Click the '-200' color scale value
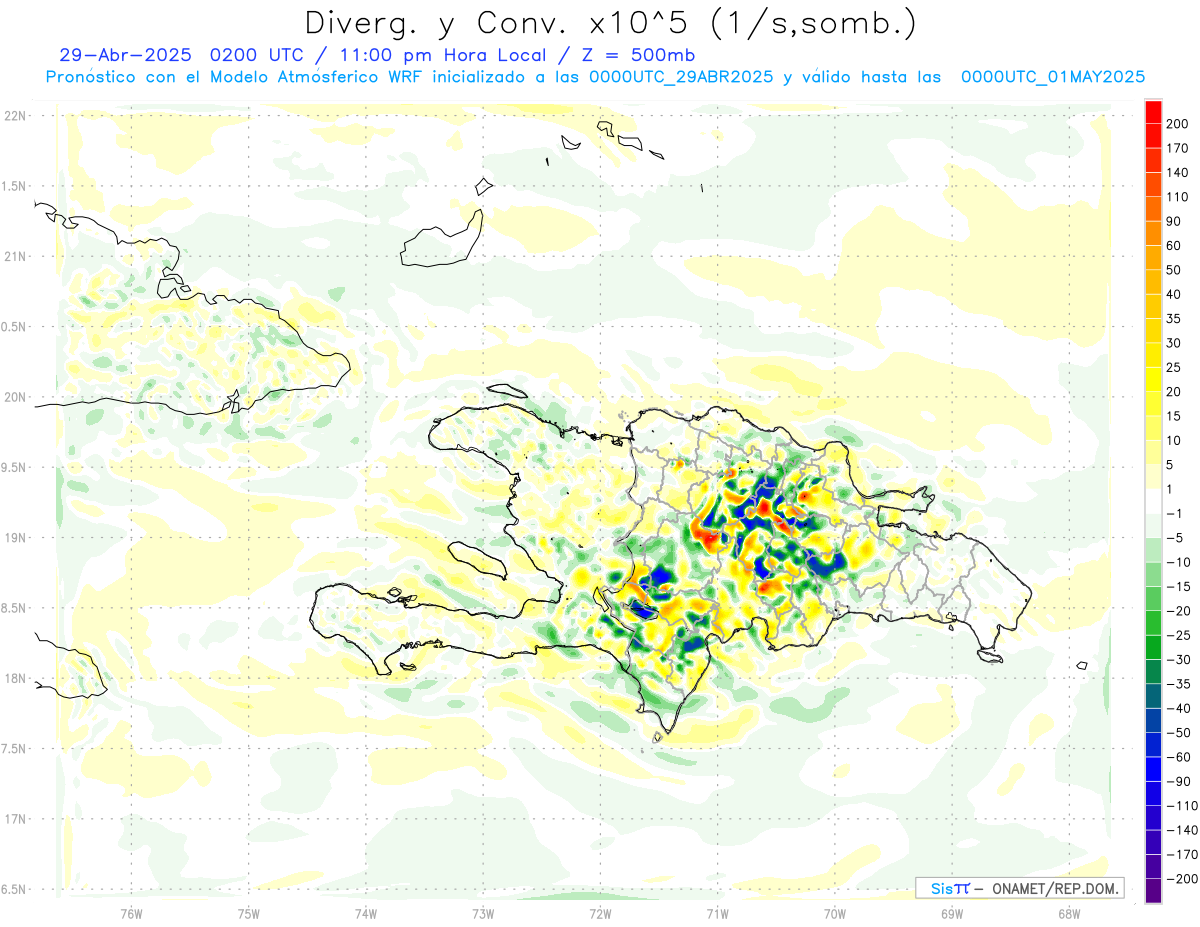 click(1181, 879)
